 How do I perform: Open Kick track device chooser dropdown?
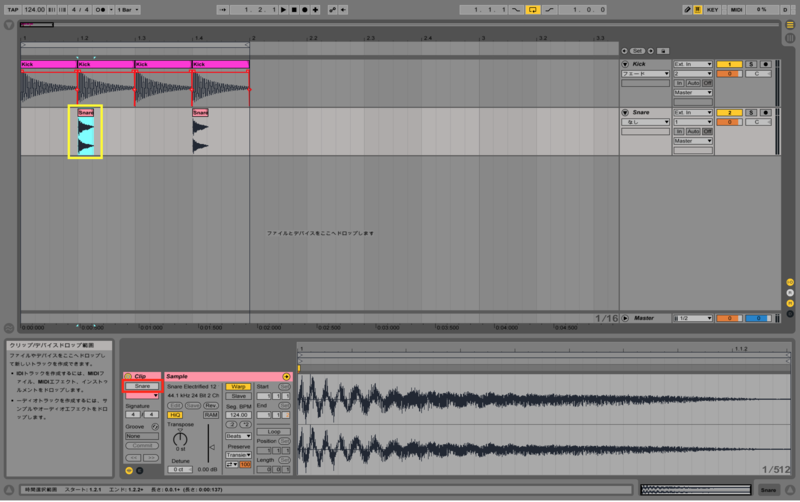645,74
